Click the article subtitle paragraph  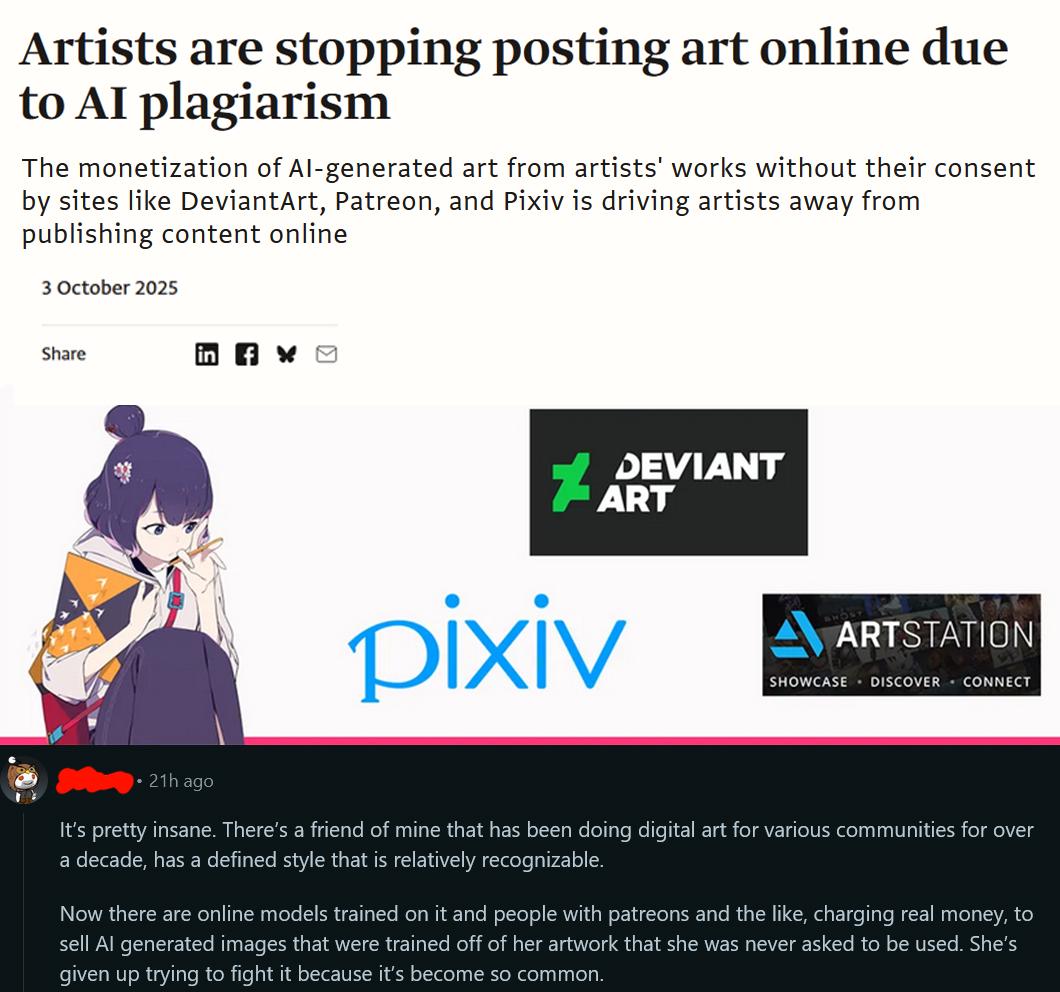[528, 201]
